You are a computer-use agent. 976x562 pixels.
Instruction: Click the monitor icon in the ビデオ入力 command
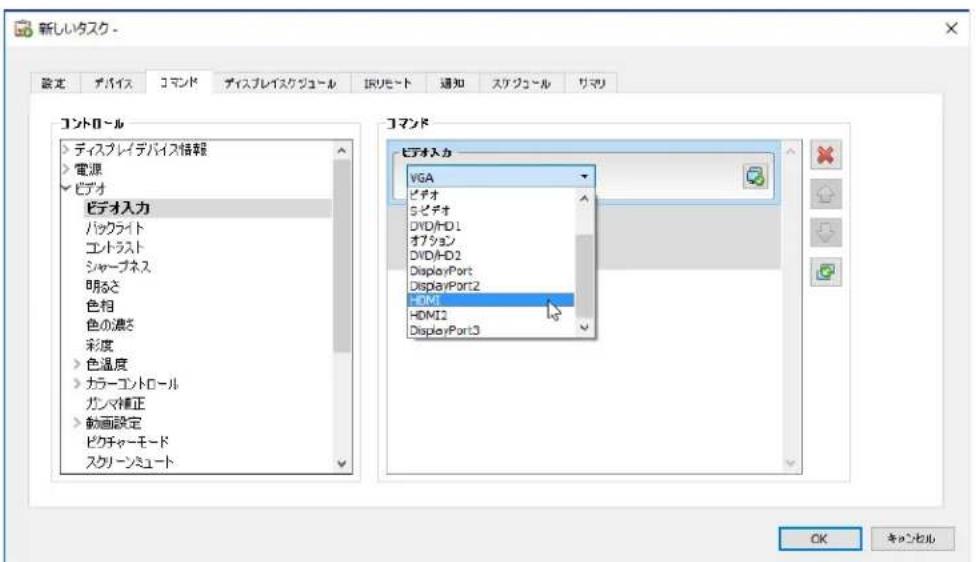(x=755, y=176)
